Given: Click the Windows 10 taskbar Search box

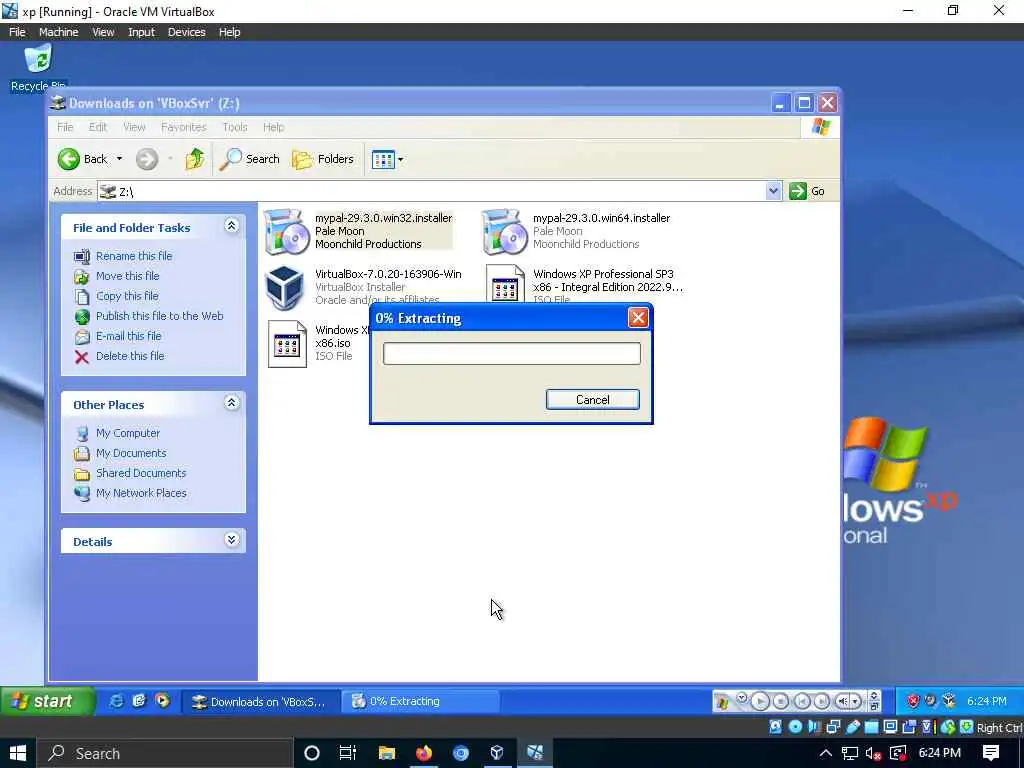Looking at the screenshot, I should (x=164, y=753).
